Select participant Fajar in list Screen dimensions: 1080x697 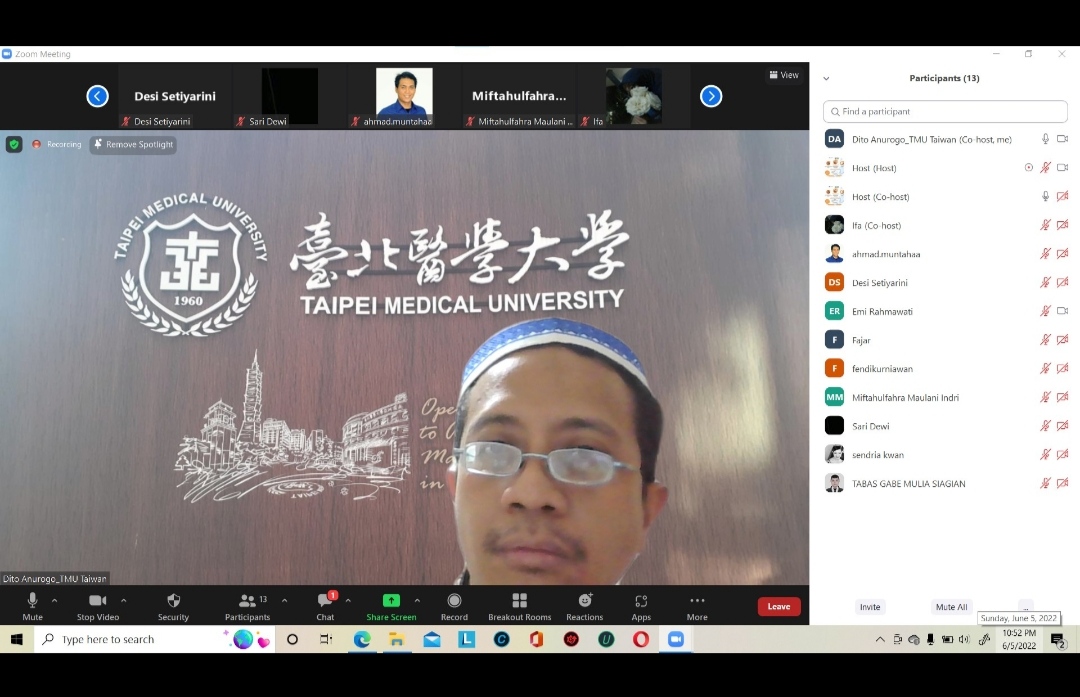945,340
